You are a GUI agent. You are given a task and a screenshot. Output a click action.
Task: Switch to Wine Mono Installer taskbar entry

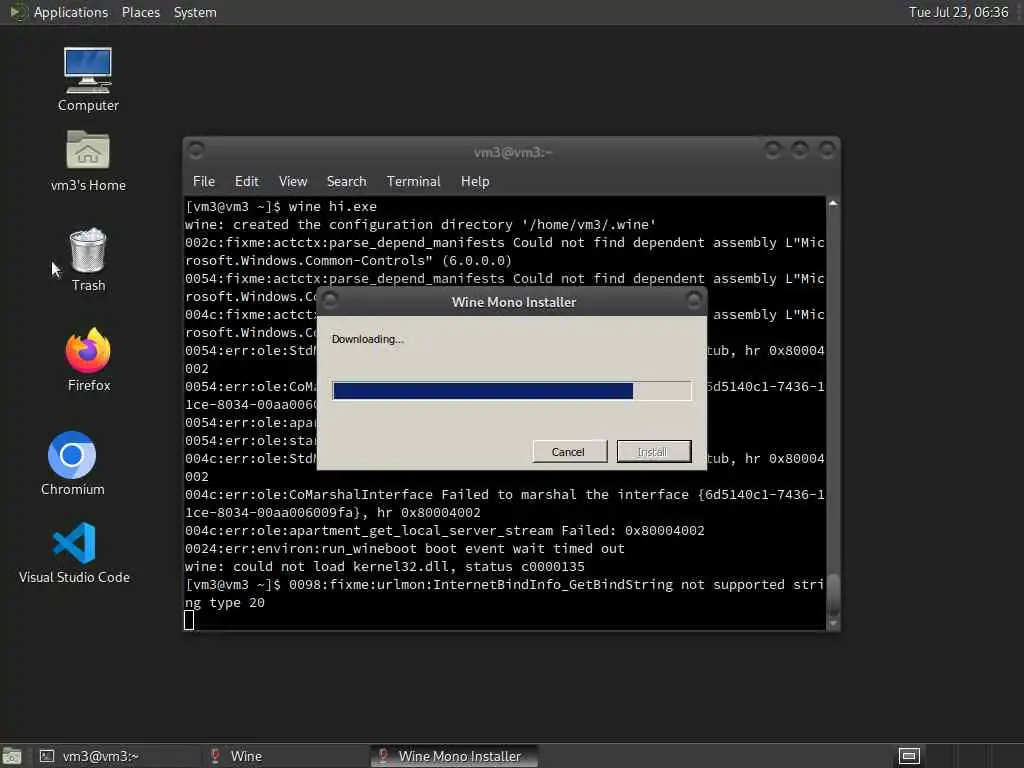[x=453, y=756]
